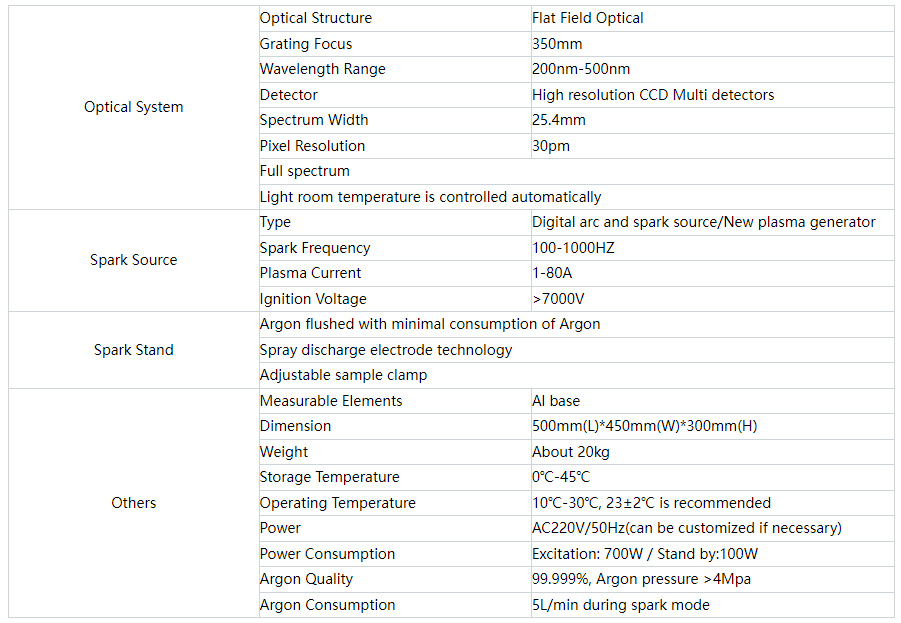
Task: Select 200nm-500nm value text
Action: pos(581,70)
